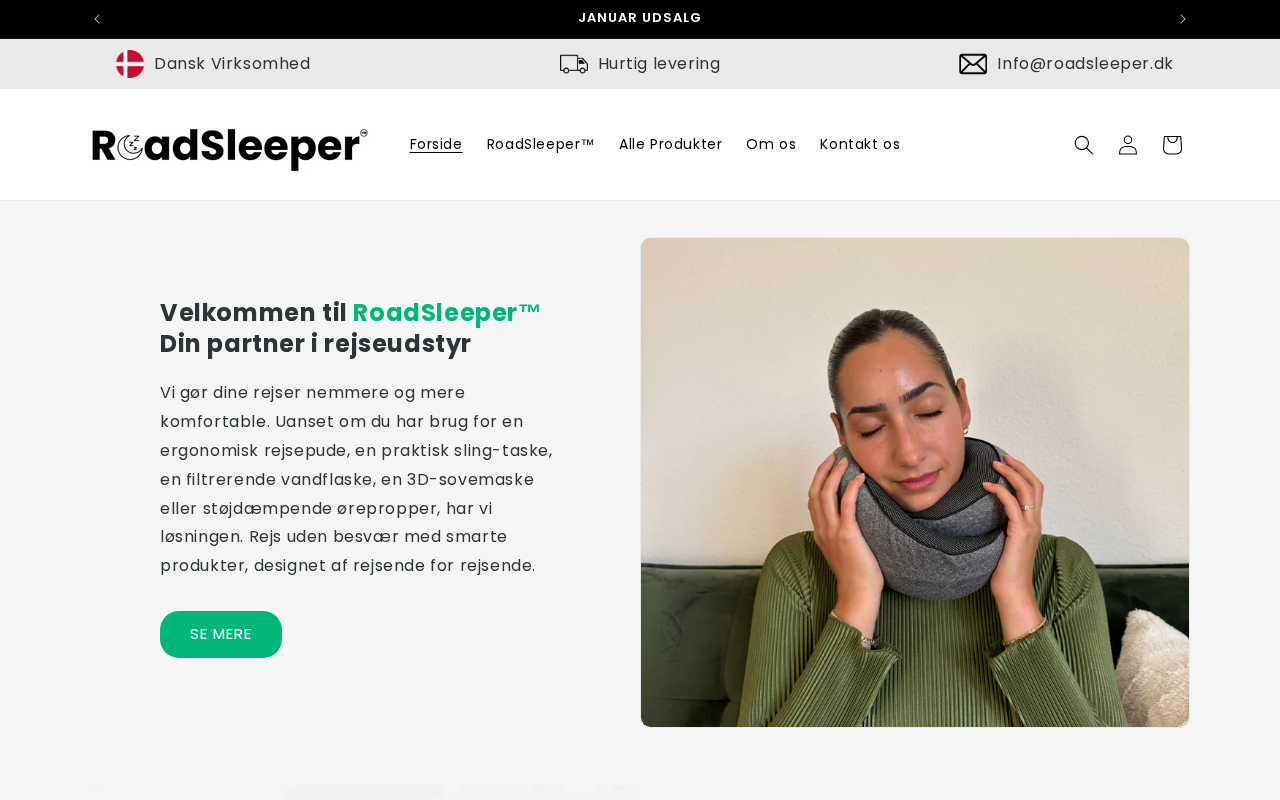This screenshot has width=1280, height=800.
Task: Open the shopping cart icon
Action: 1172,145
